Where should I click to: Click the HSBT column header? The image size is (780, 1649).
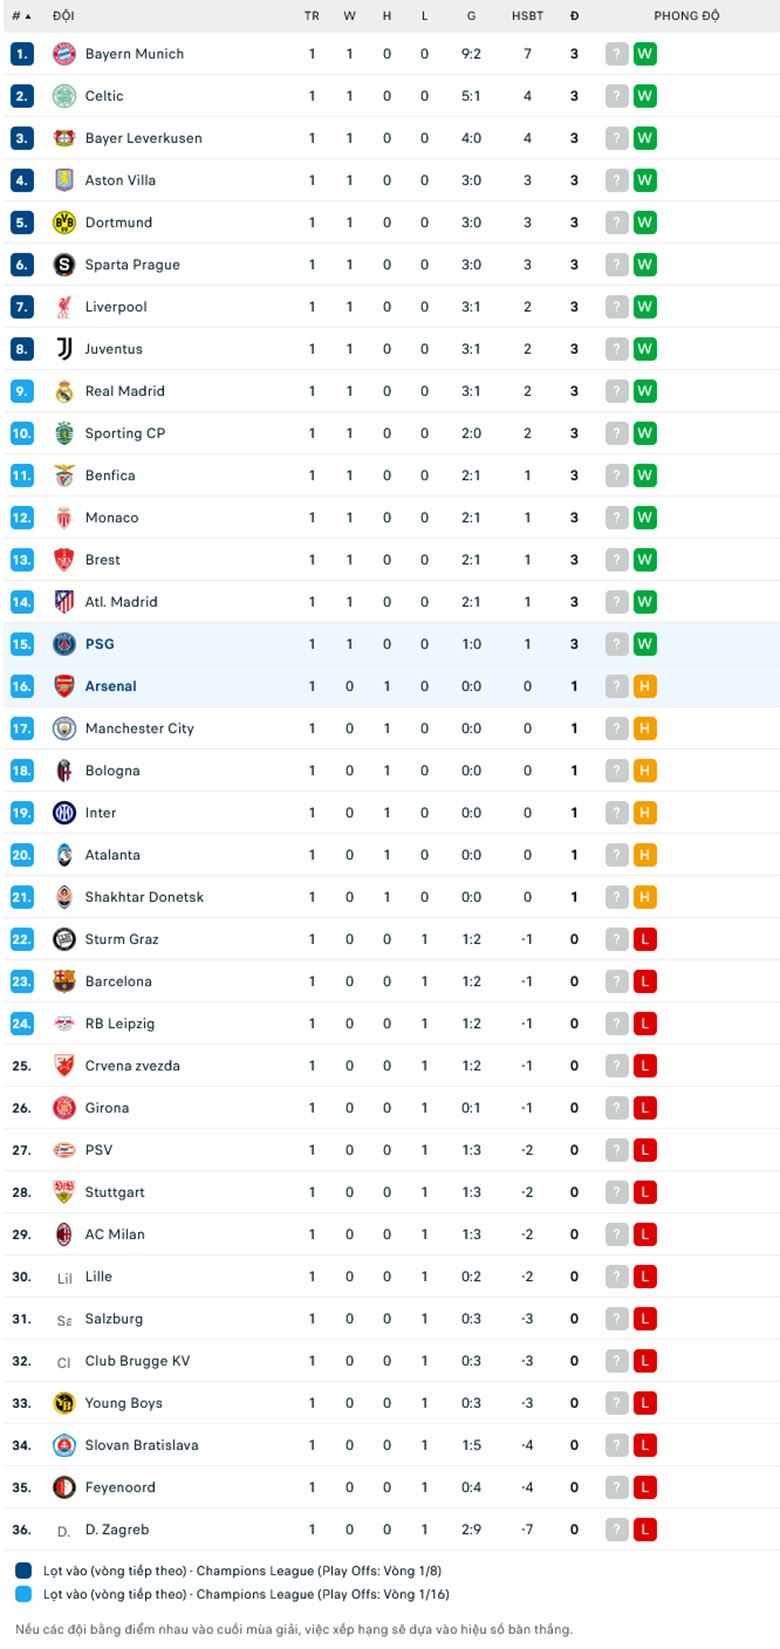527,16
